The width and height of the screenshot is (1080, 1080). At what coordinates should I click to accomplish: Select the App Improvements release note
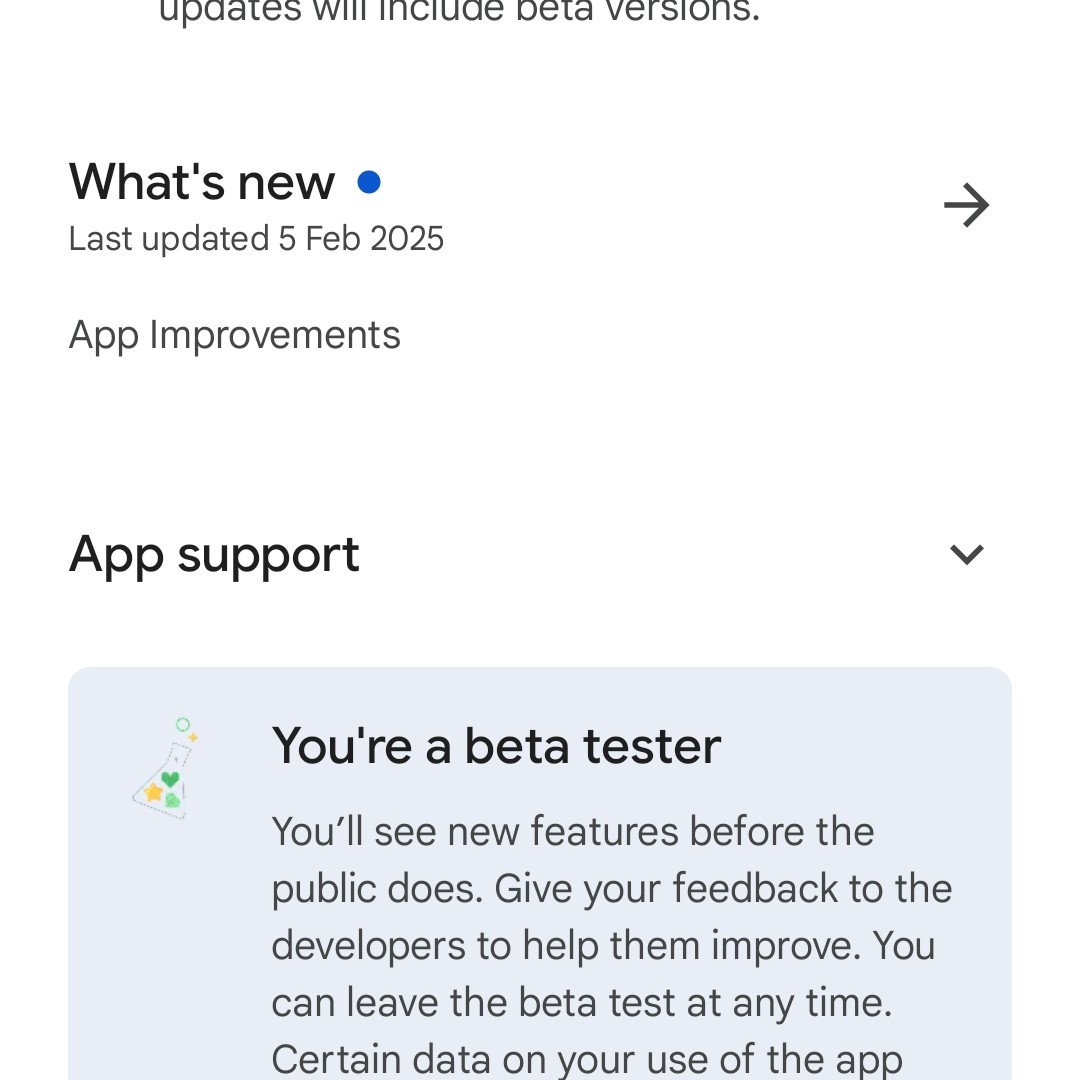234,335
